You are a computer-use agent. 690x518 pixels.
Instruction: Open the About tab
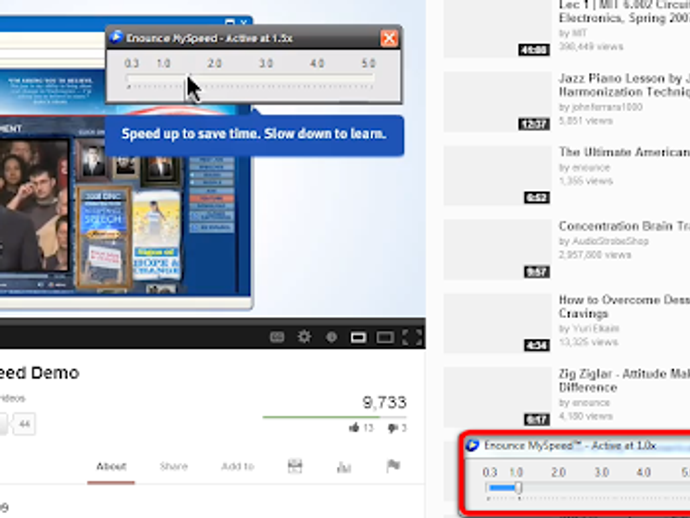[x=111, y=467]
